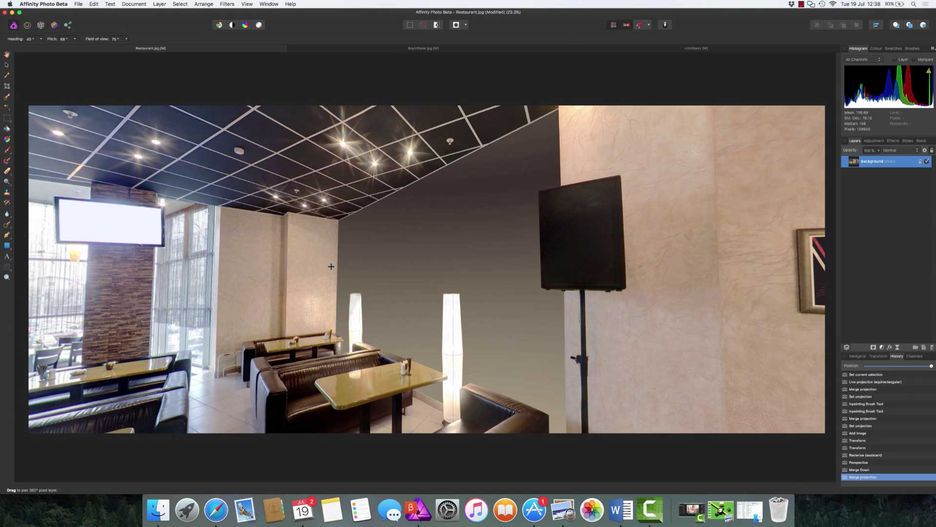Screen dimensions: 936x527
Task: Open Field of view dropdown arrow
Action: (126, 39)
